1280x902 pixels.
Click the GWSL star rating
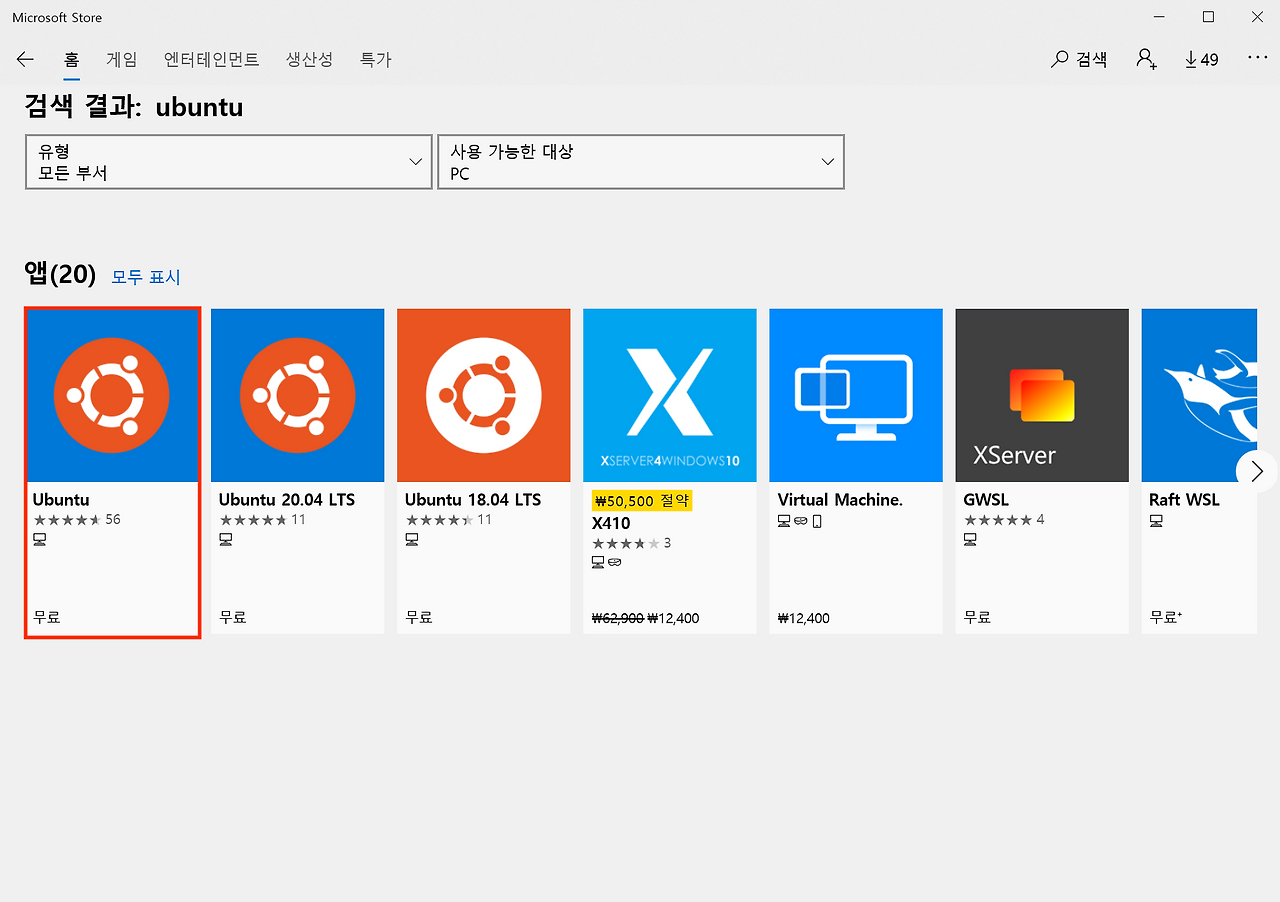[x=997, y=520]
